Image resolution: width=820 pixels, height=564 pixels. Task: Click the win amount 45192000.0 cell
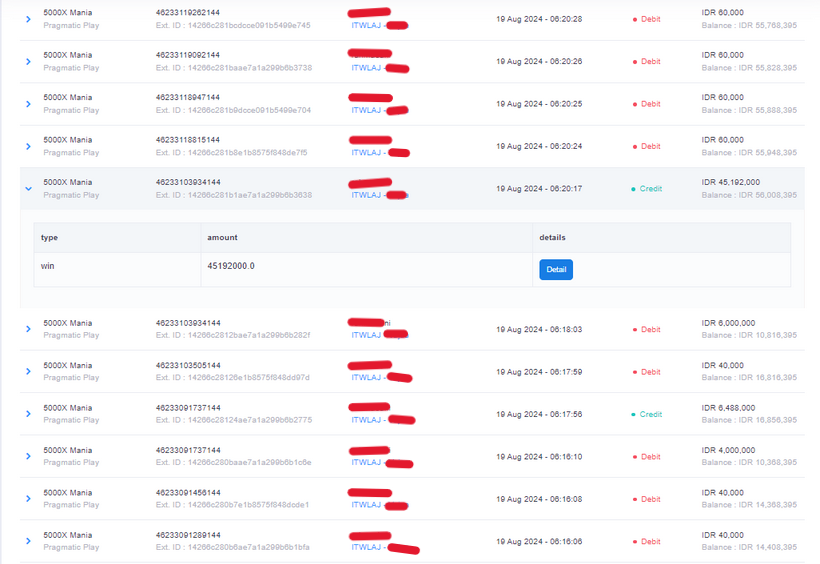point(231,266)
